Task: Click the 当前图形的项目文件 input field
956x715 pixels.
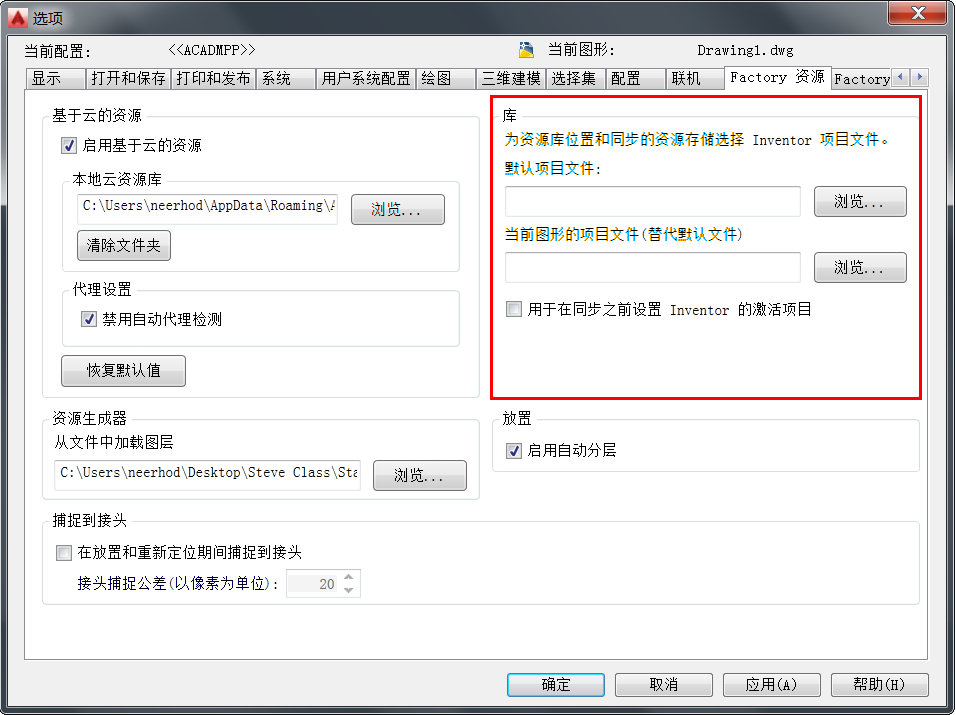Action: (x=652, y=268)
